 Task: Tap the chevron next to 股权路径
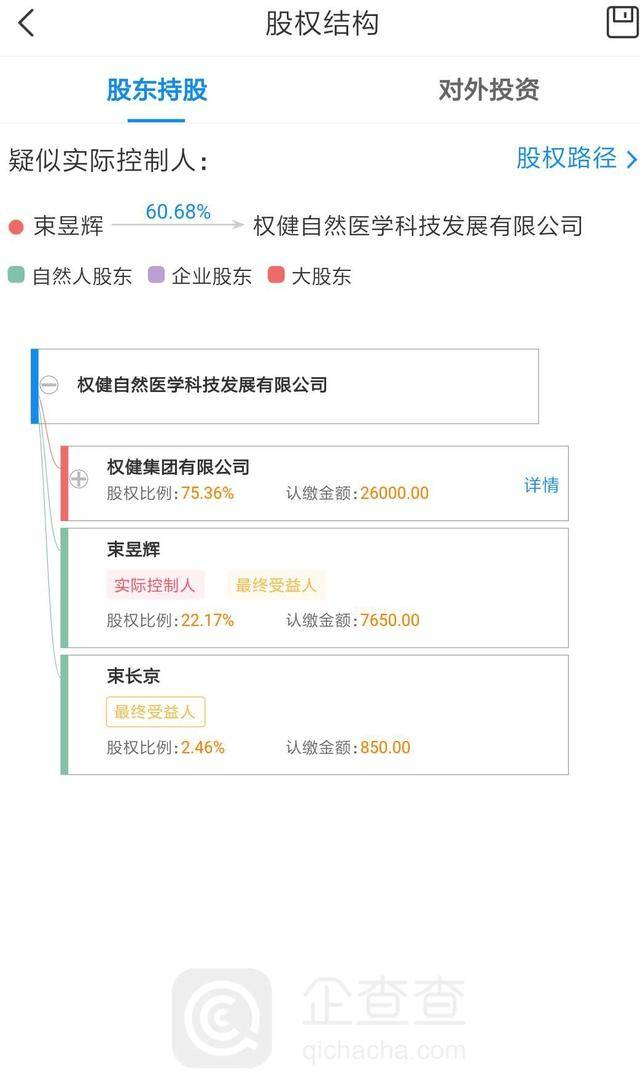click(629, 159)
